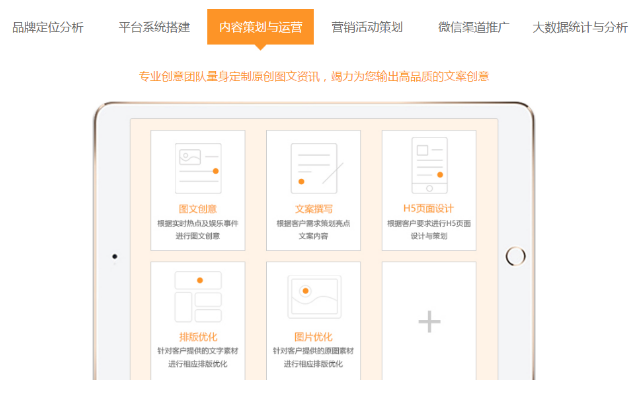Screen dimensions: 640x402
Task: Click text 设计与策划
Action: click(429, 236)
